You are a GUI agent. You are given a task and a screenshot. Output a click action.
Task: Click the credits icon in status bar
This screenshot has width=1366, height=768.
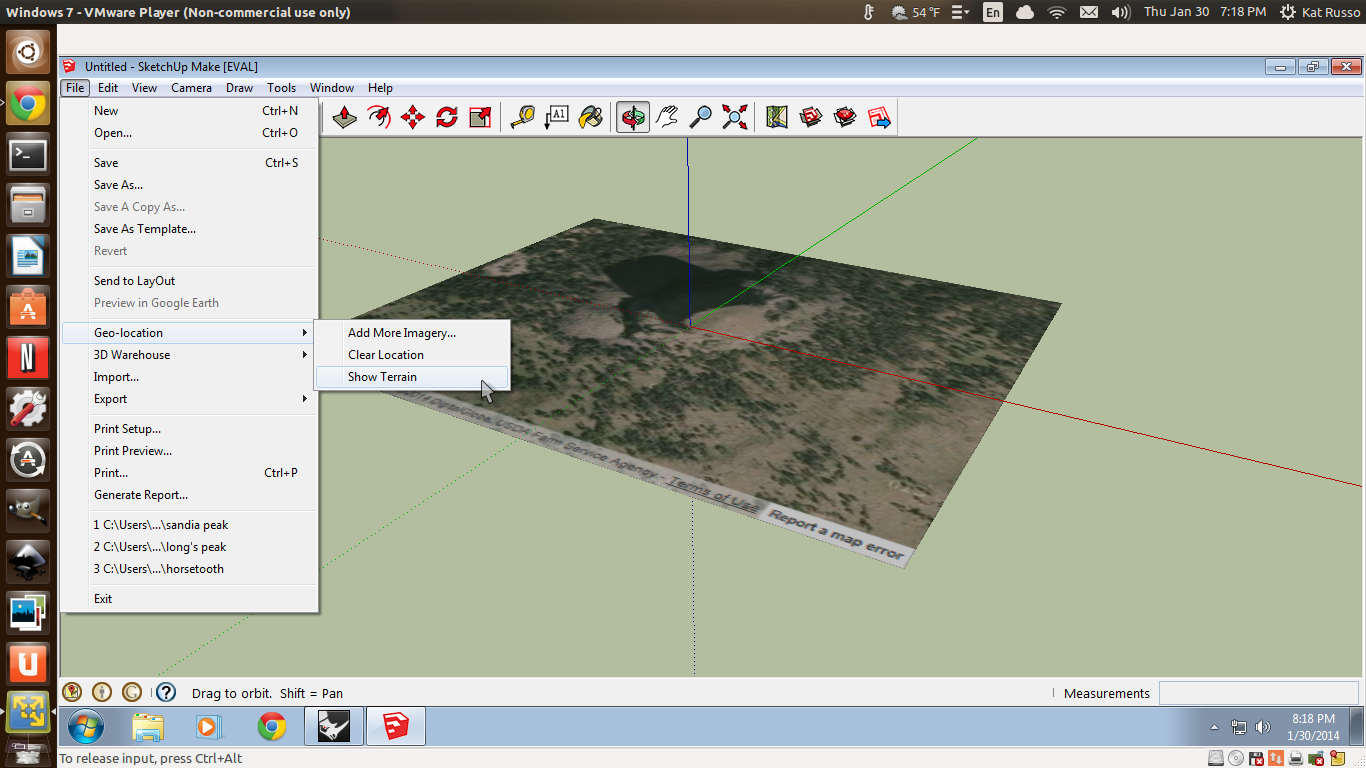[x=102, y=692]
